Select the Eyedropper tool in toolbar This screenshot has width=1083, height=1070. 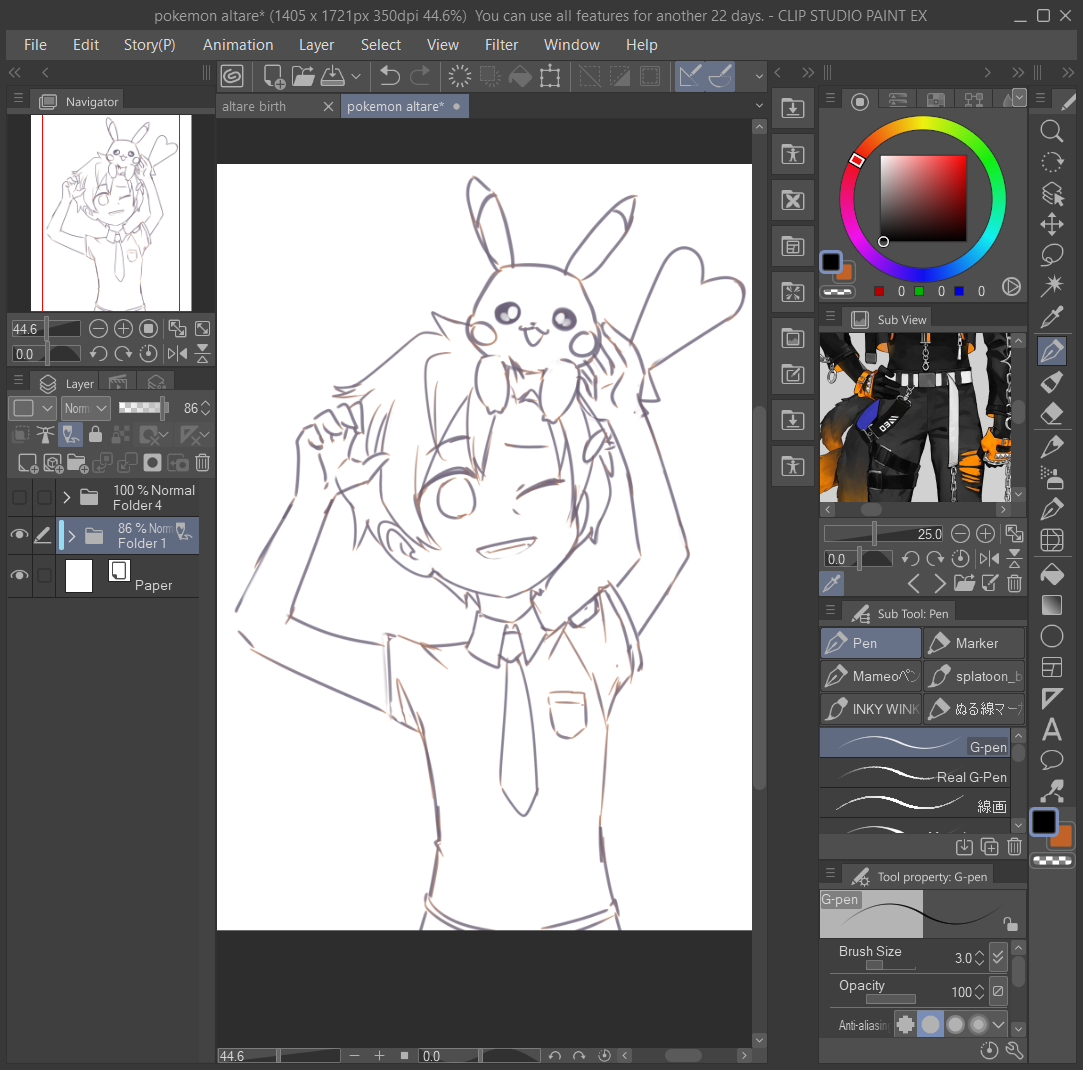[x=1051, y=316]
